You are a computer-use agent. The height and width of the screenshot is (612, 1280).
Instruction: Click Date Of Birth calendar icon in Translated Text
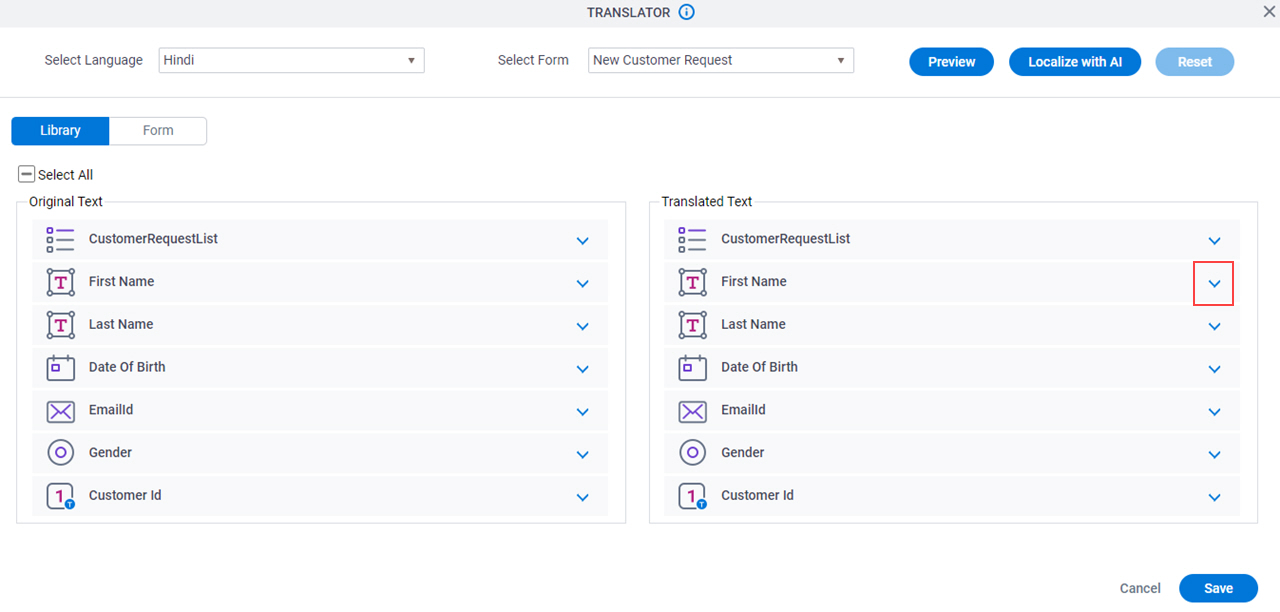(693, 368)
